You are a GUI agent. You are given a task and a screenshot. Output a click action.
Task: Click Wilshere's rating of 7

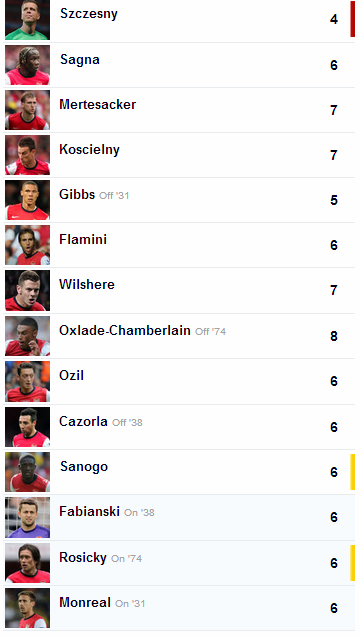[x=334, y=290]
